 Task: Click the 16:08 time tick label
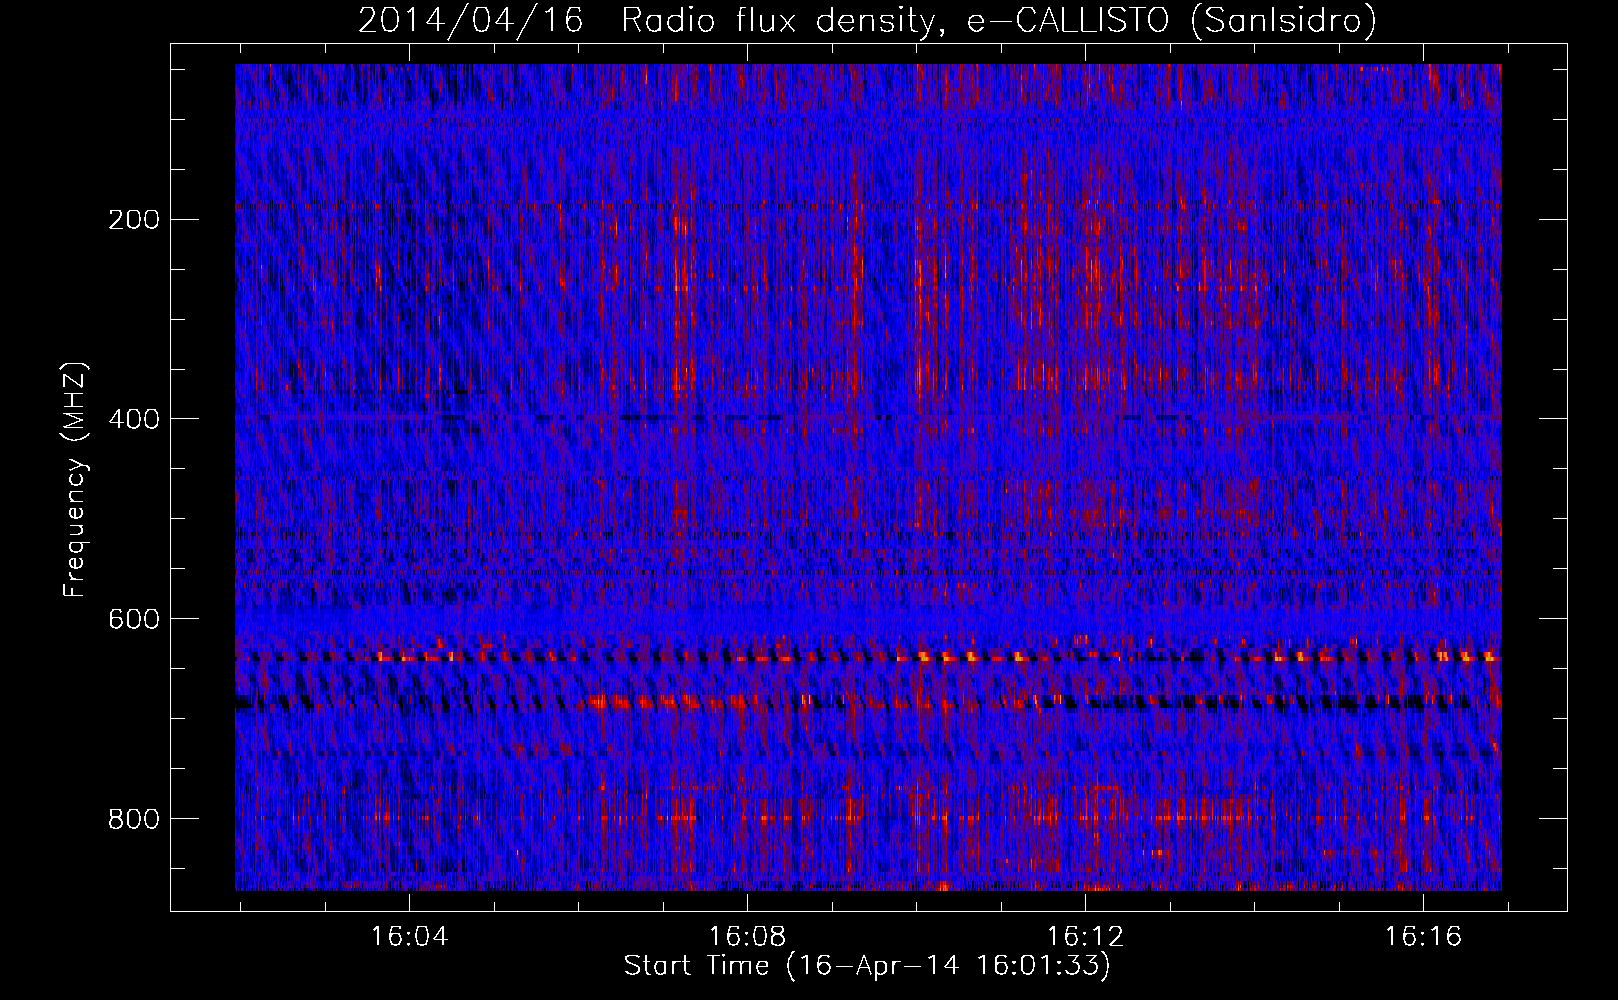(x=747, y=936)
